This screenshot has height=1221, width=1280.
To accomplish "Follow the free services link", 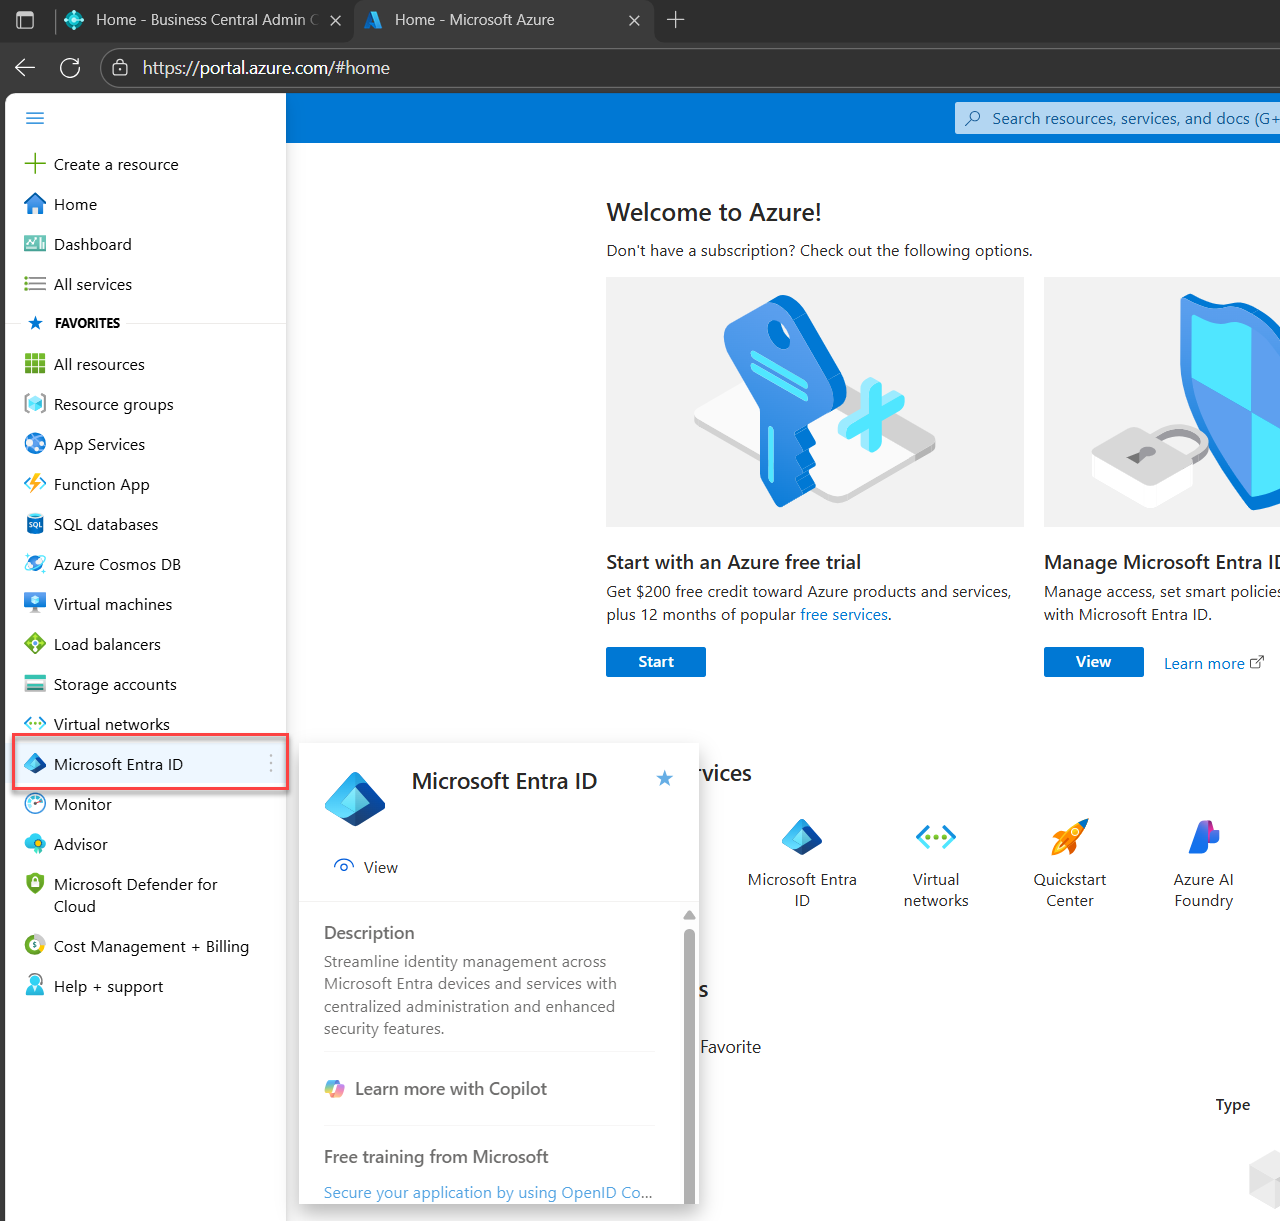I will (844, 615).
